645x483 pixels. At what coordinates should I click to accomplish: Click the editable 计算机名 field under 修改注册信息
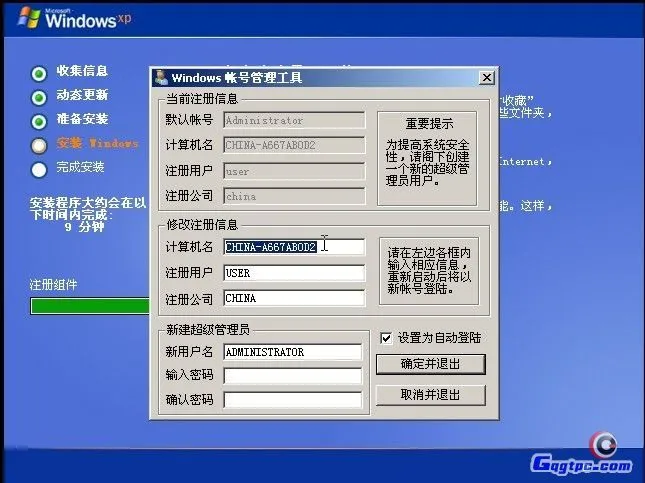294,247
